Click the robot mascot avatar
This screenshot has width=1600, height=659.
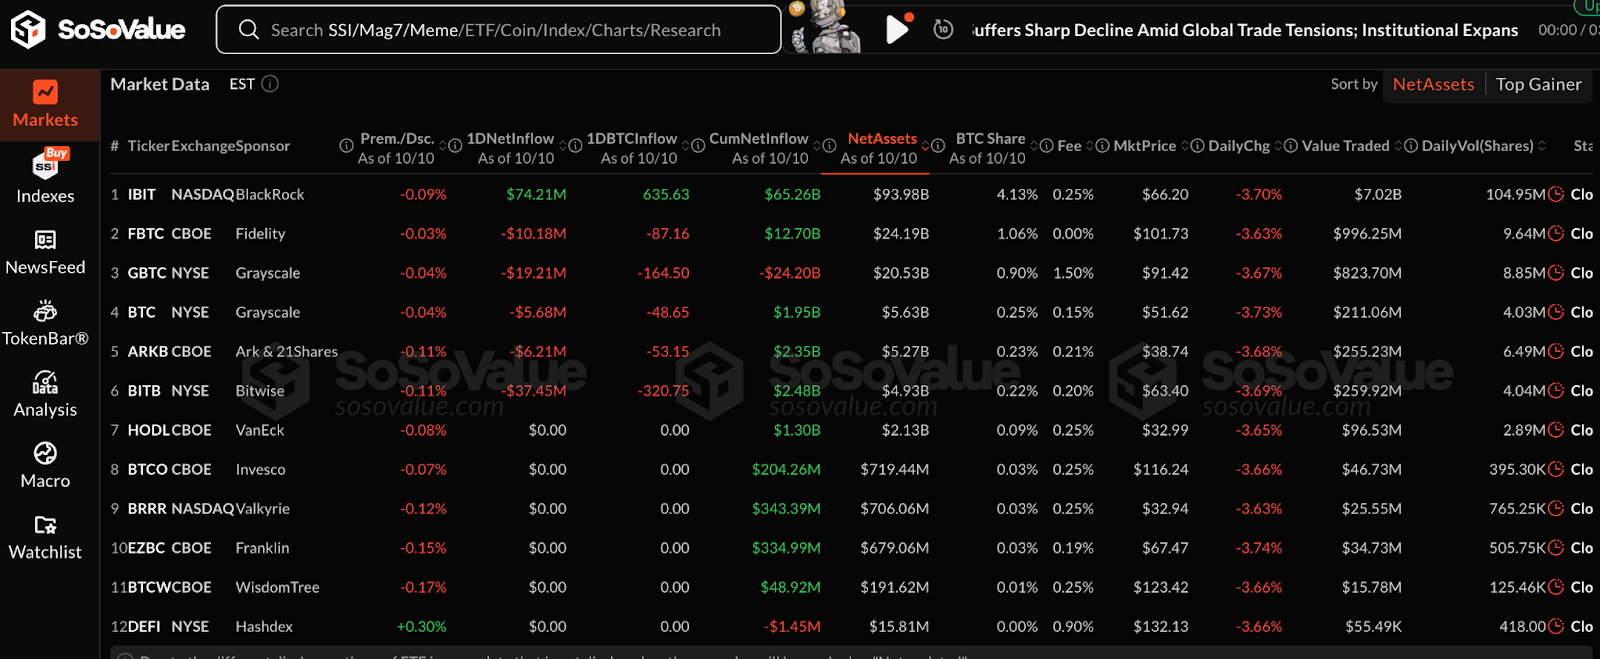pyautogui.click(x=826, y=28)
